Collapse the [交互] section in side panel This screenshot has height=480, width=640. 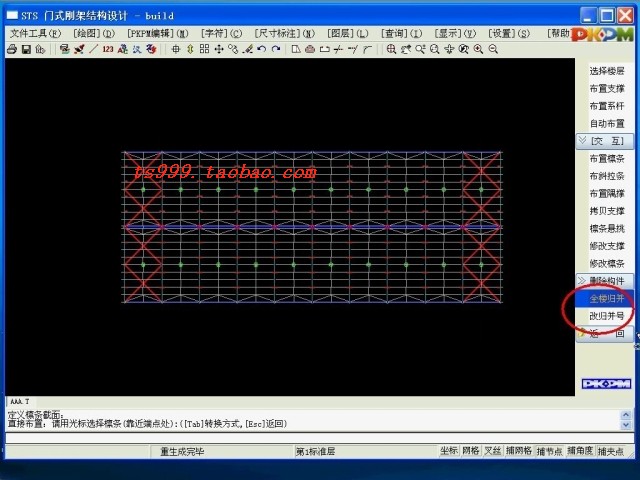tap(605, 141)
